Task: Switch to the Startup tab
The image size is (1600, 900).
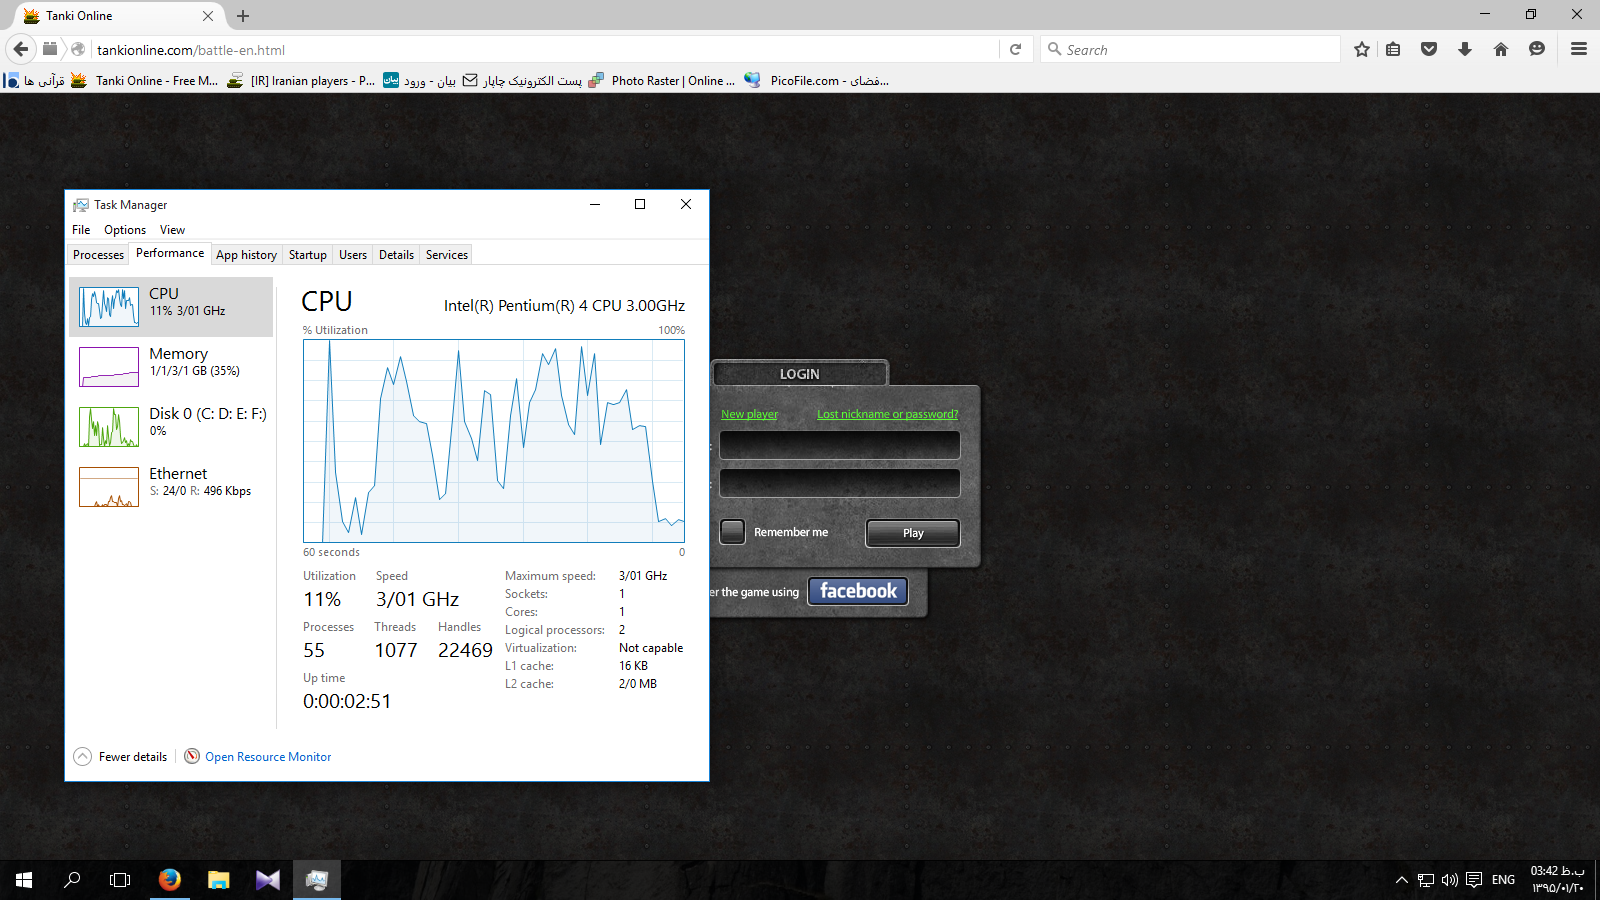Action: (x=307, y=255)
